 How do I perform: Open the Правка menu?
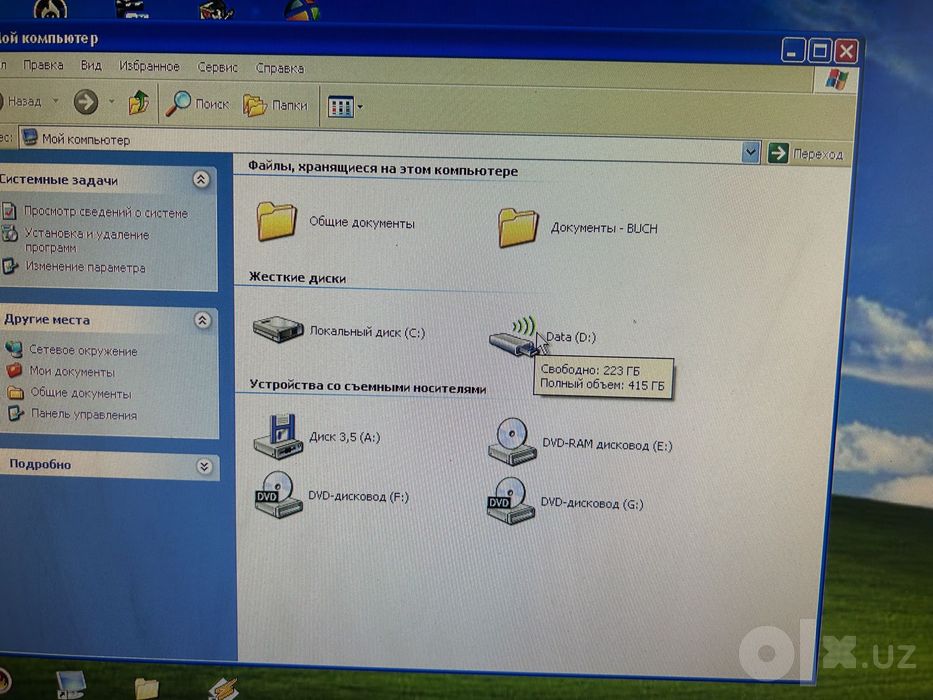43,65
